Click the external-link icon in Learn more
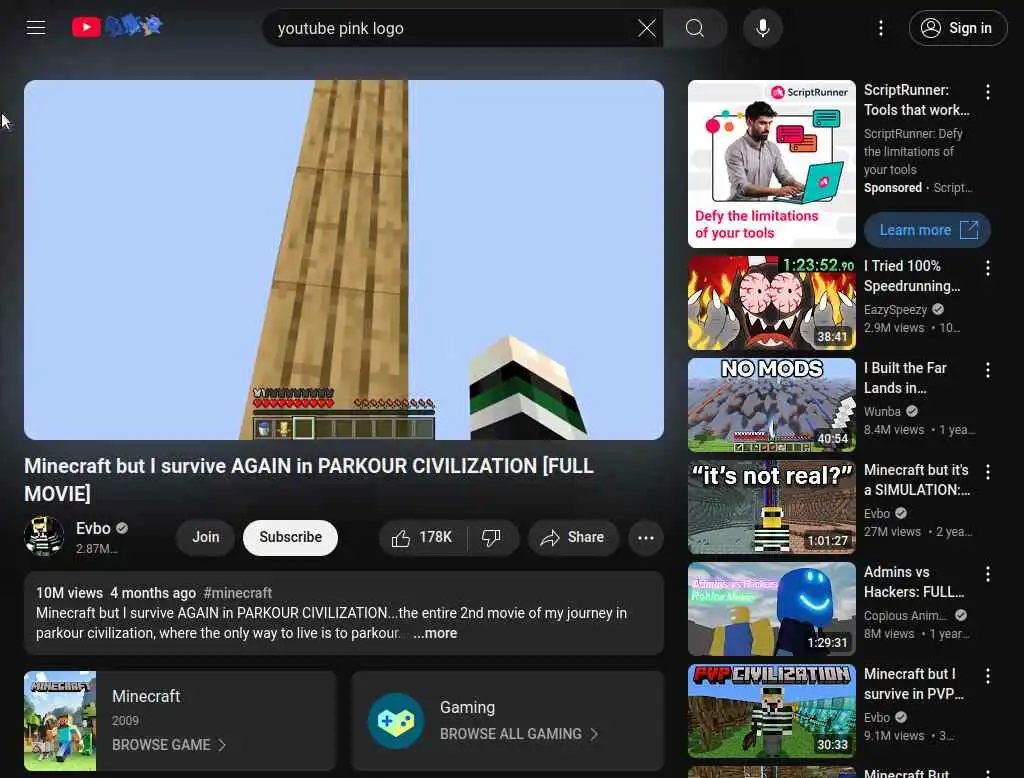1024x778 pixels. click(969, 230)
